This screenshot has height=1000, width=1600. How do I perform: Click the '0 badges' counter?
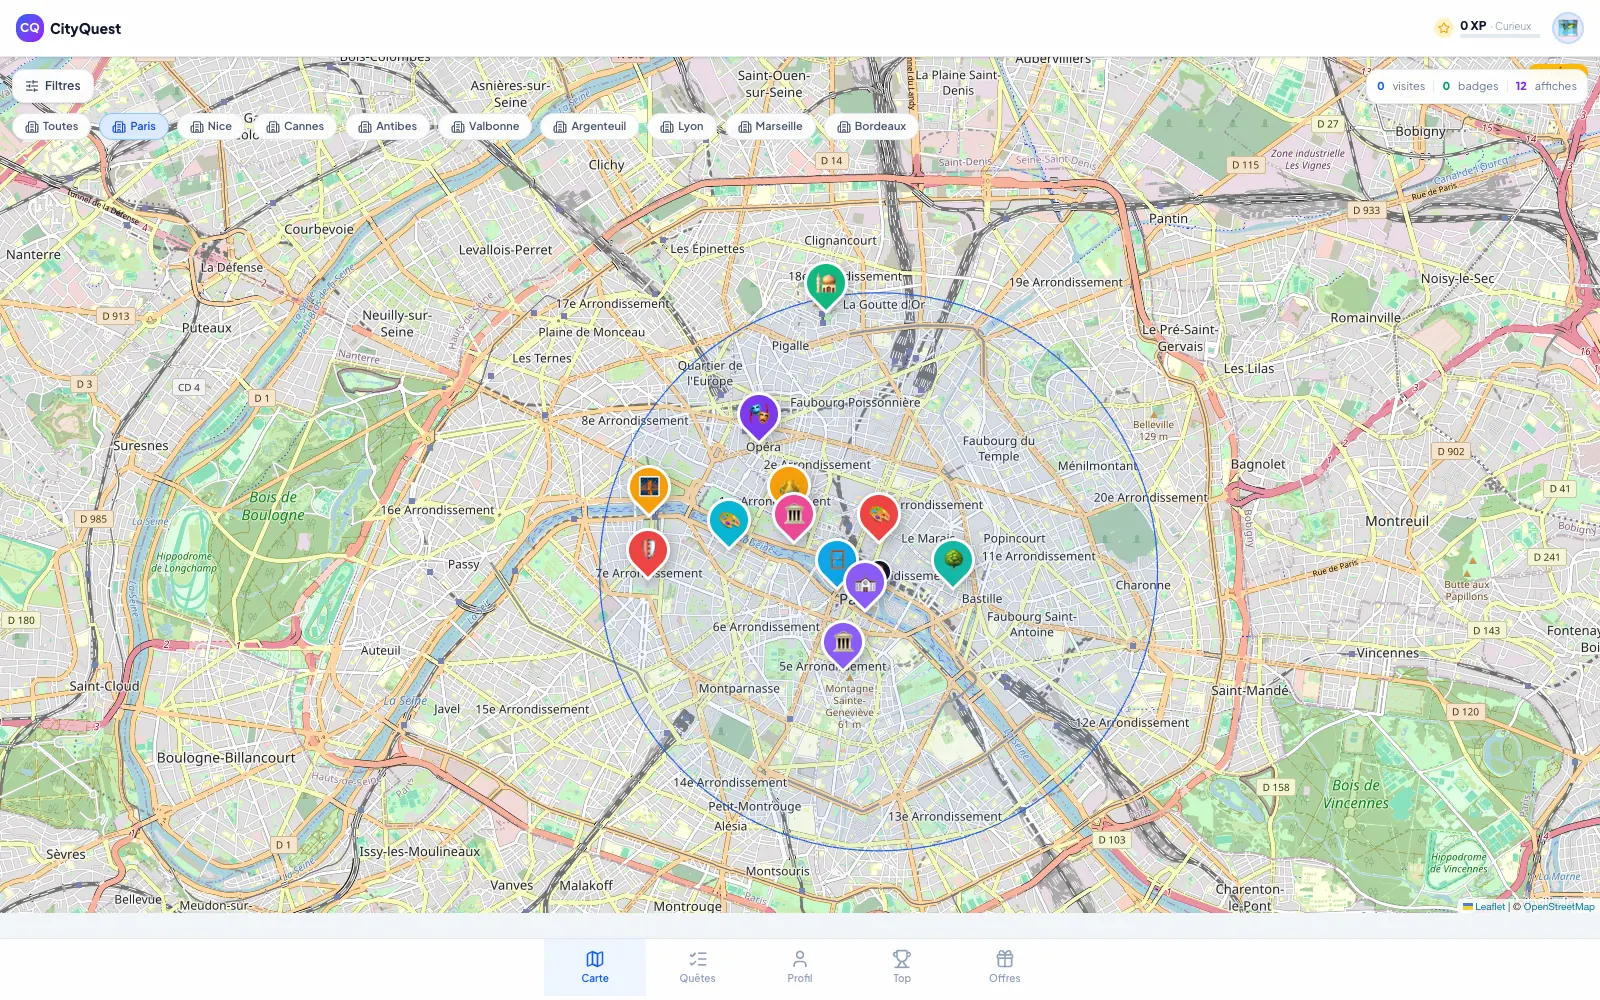click(x=1470, y=86)
